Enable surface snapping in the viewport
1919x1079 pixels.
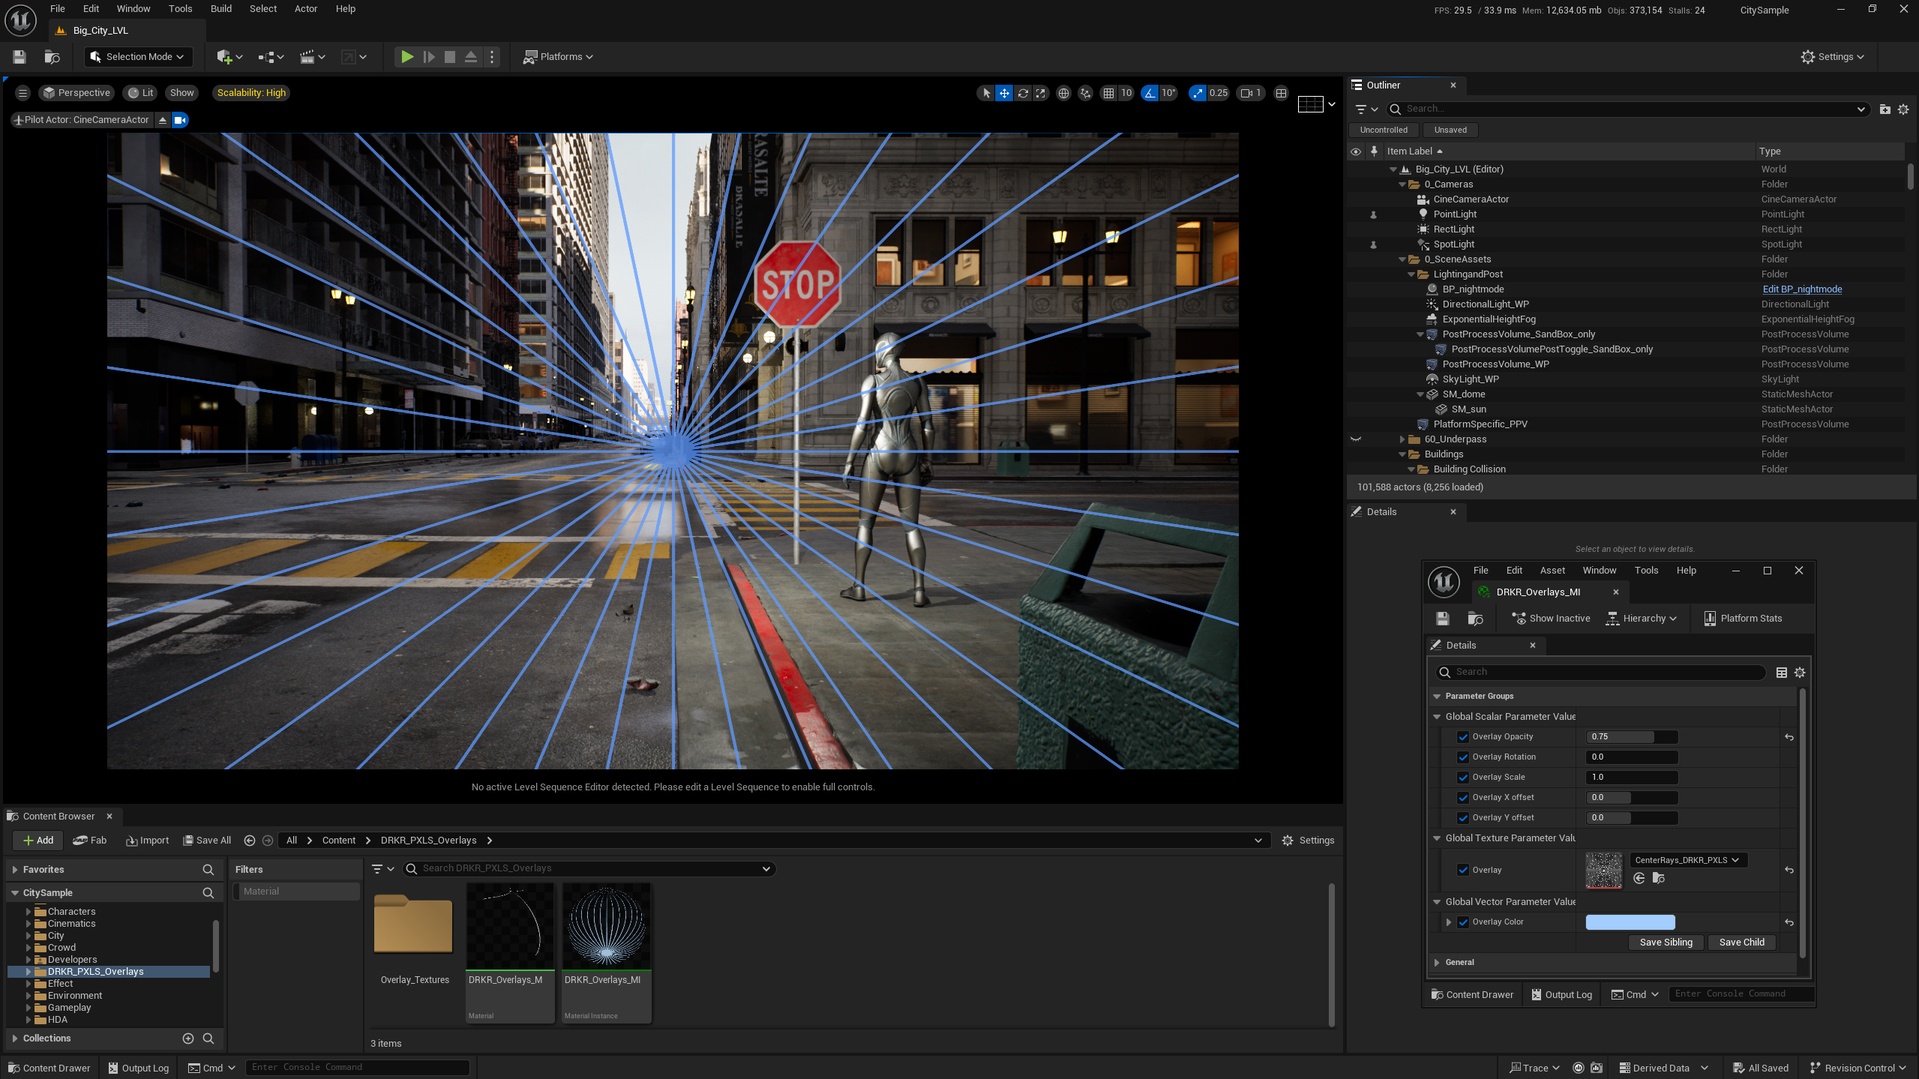[1086, 92]
